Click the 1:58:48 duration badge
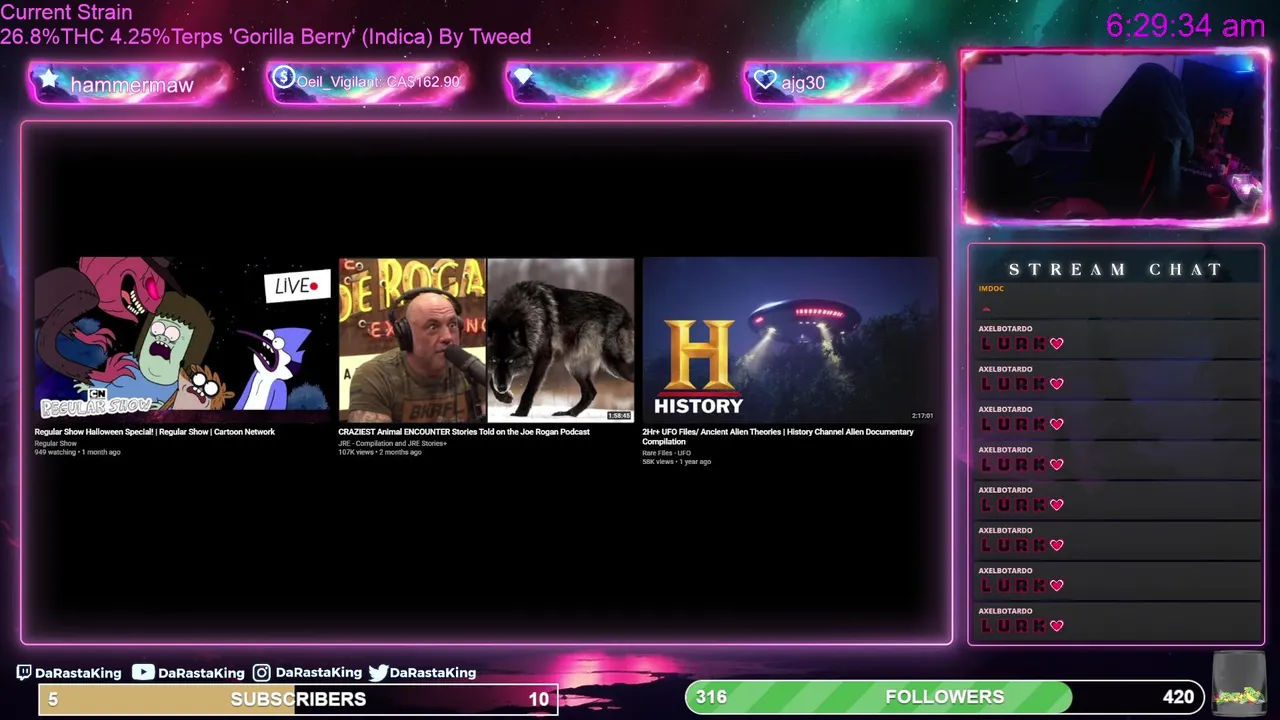The height and width of the screenshot is (720, 1280). [619, 415]
